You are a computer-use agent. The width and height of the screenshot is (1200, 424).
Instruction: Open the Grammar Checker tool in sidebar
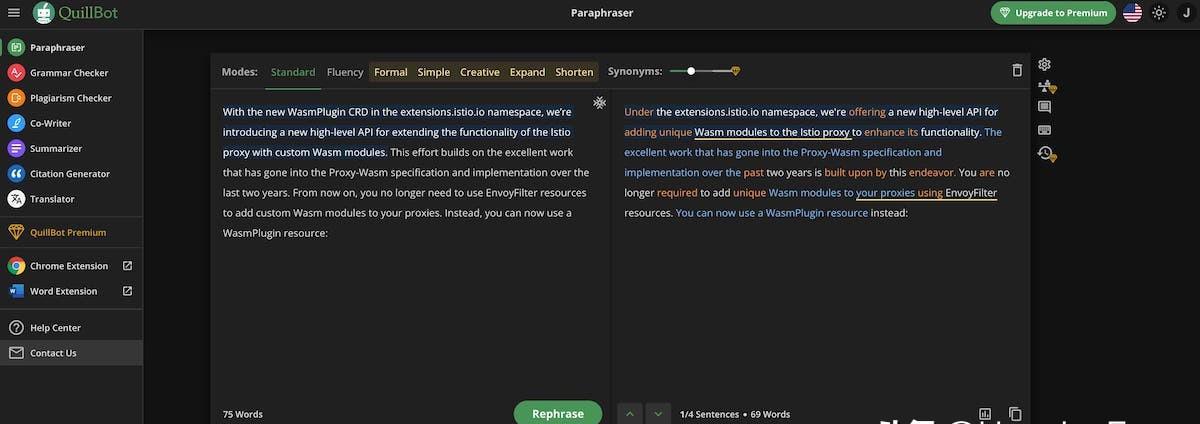(x=69, y=73)
